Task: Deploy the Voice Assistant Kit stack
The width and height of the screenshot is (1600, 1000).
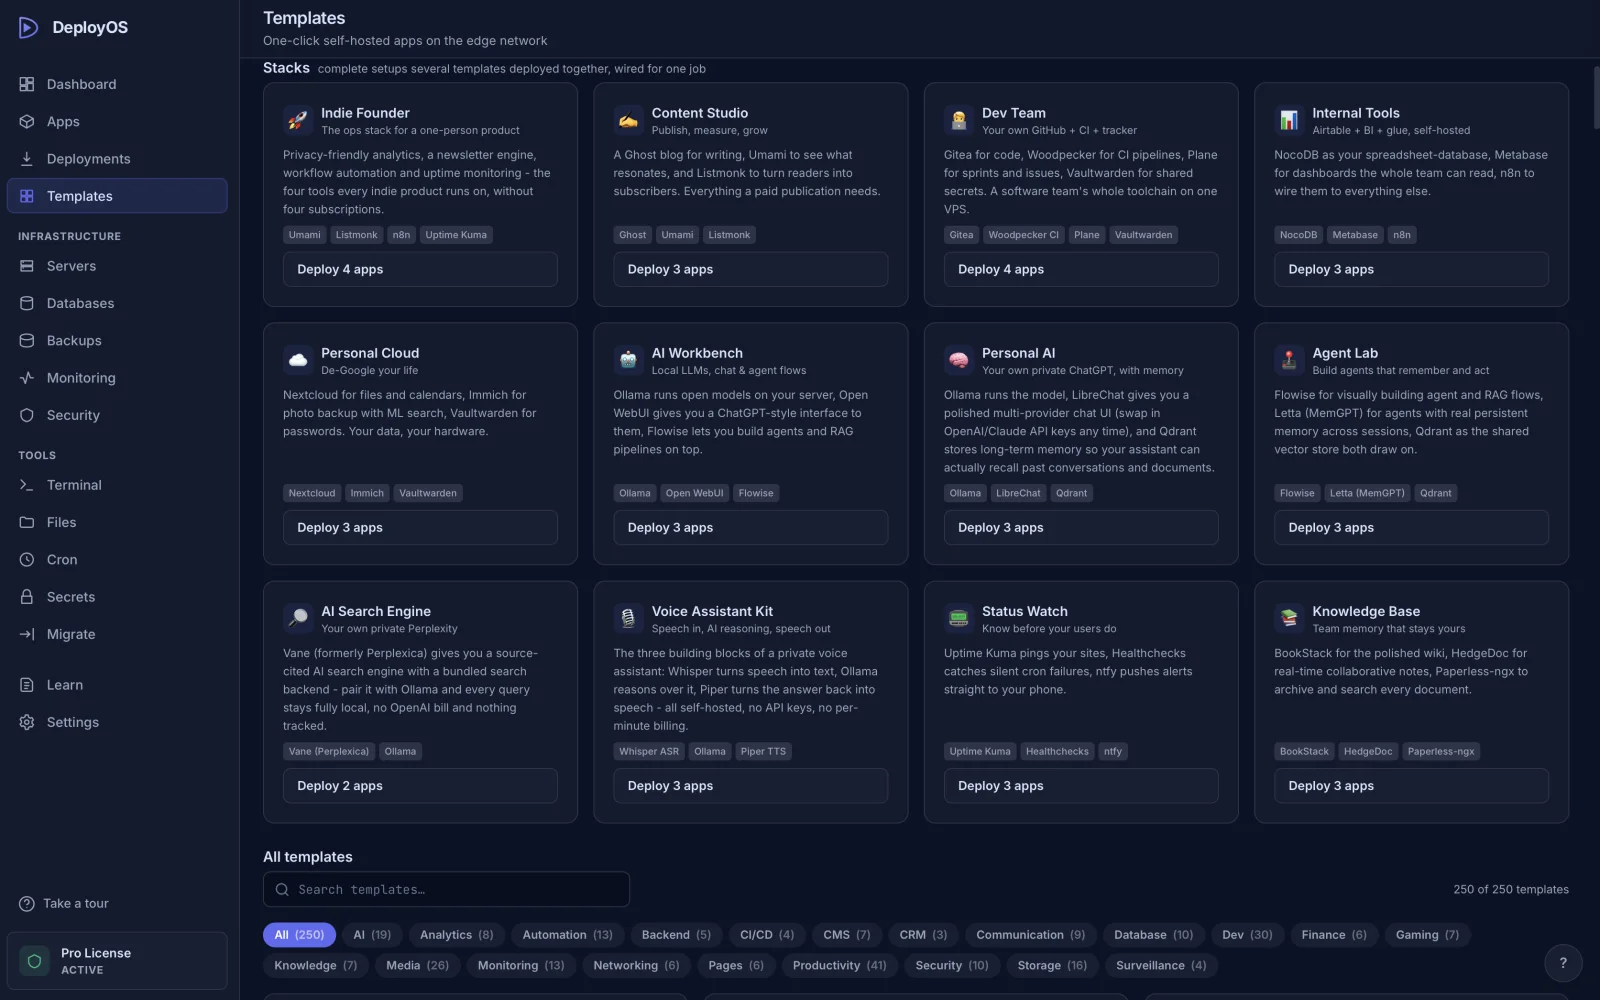Action: click(x=750, y=786)
